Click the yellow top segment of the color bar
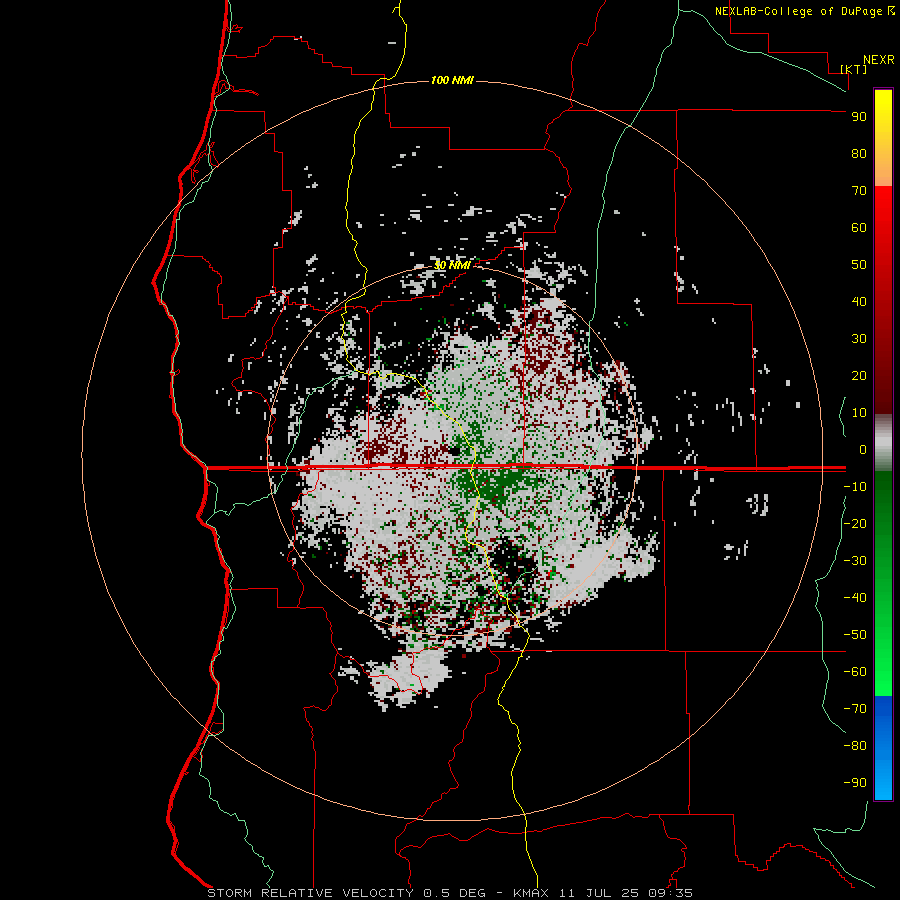Screen dimensions: 900x900 coord(883,138)
